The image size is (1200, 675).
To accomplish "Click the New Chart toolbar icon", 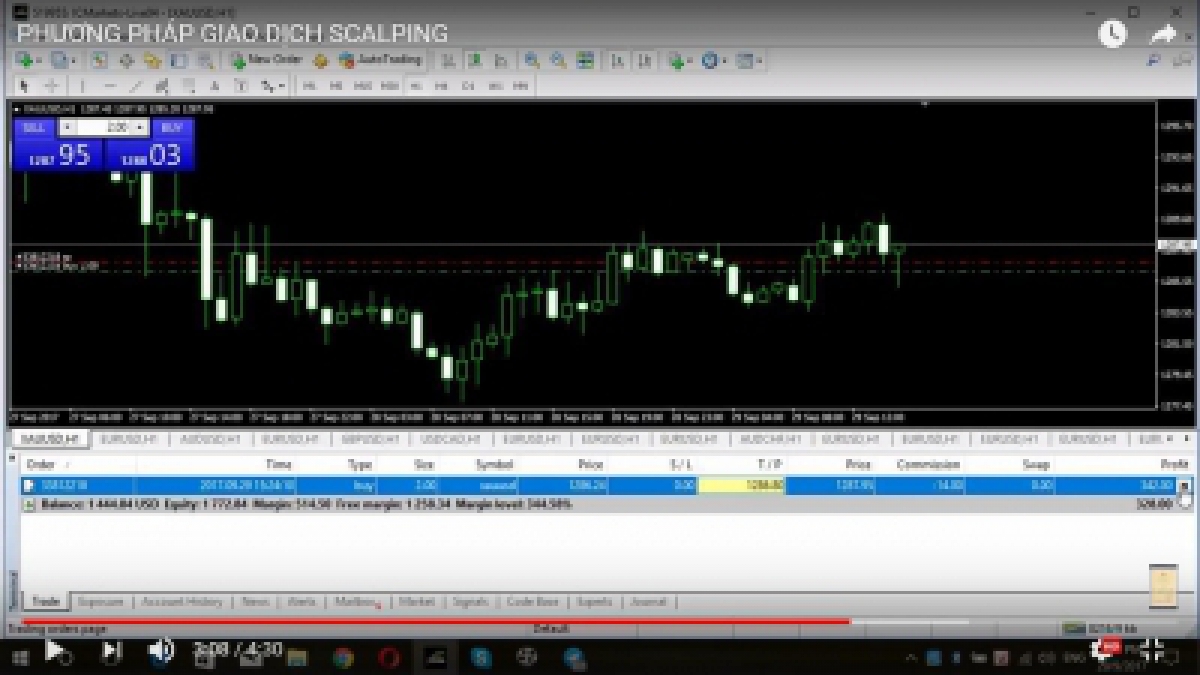I will point(24,61).
